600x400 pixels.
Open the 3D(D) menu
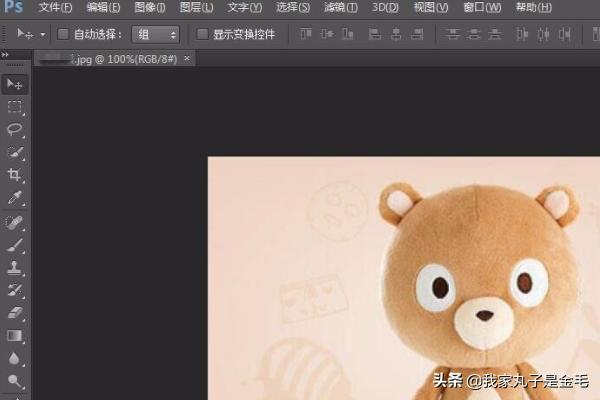tap(385, 7)
